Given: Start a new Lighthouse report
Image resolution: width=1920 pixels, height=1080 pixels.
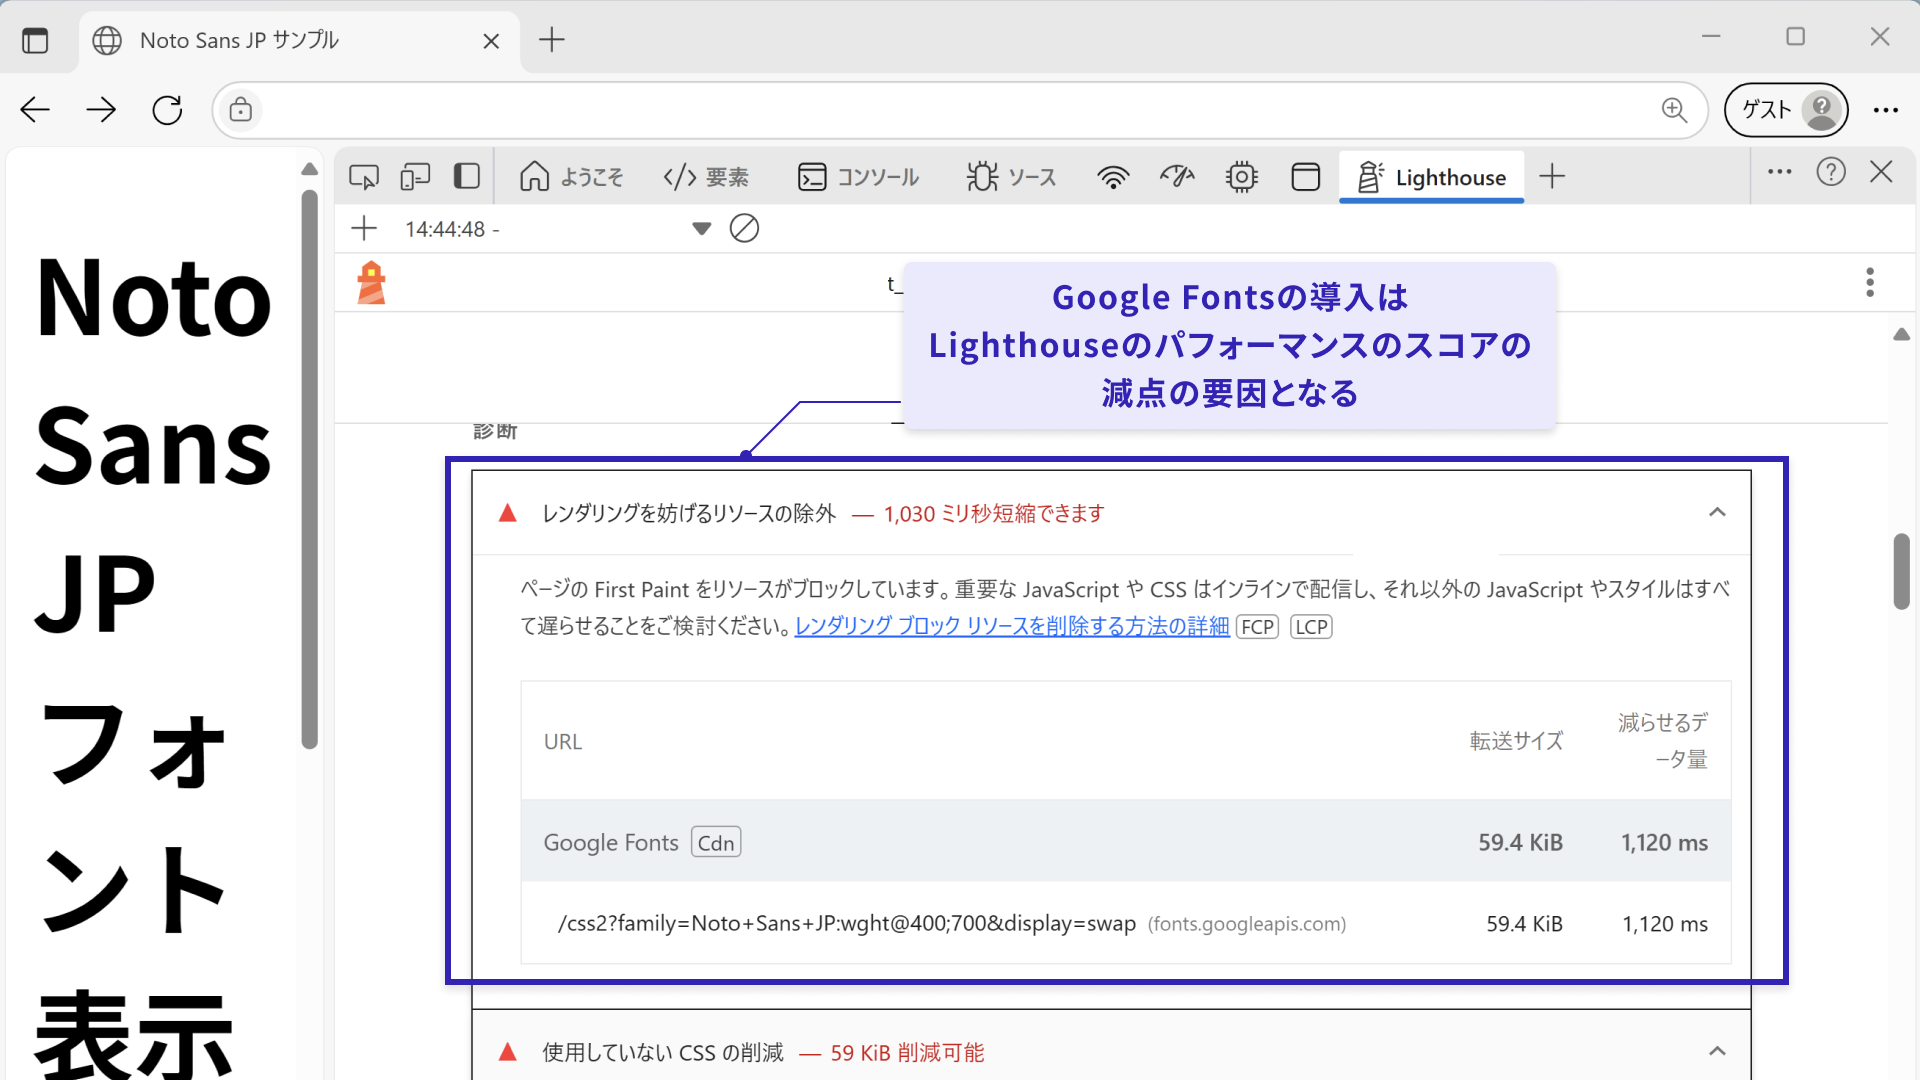Looking at the screenshot, I should tap(364, 229).
